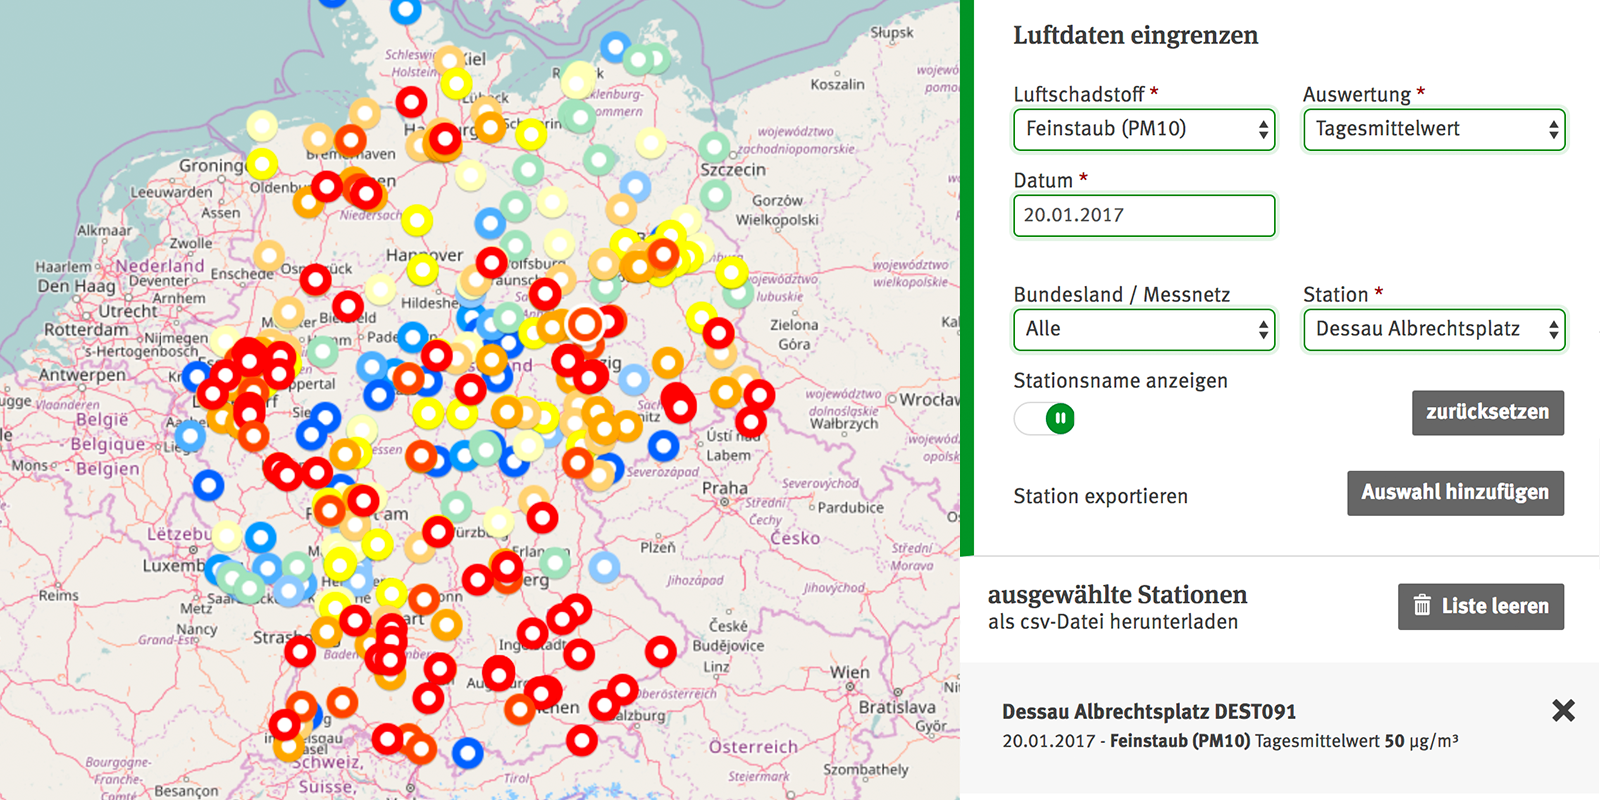Image resolution: width=1600 pixels, height=800 pixels.
Task: Click the blue marker above the Belgien label
Action: [190, 436]
